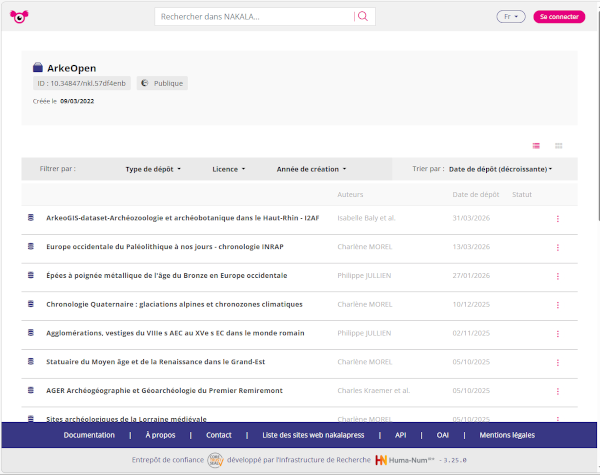Open options menu for Europe occidentale row
Viewport: 600px width, 475px height.
(558, 247)
